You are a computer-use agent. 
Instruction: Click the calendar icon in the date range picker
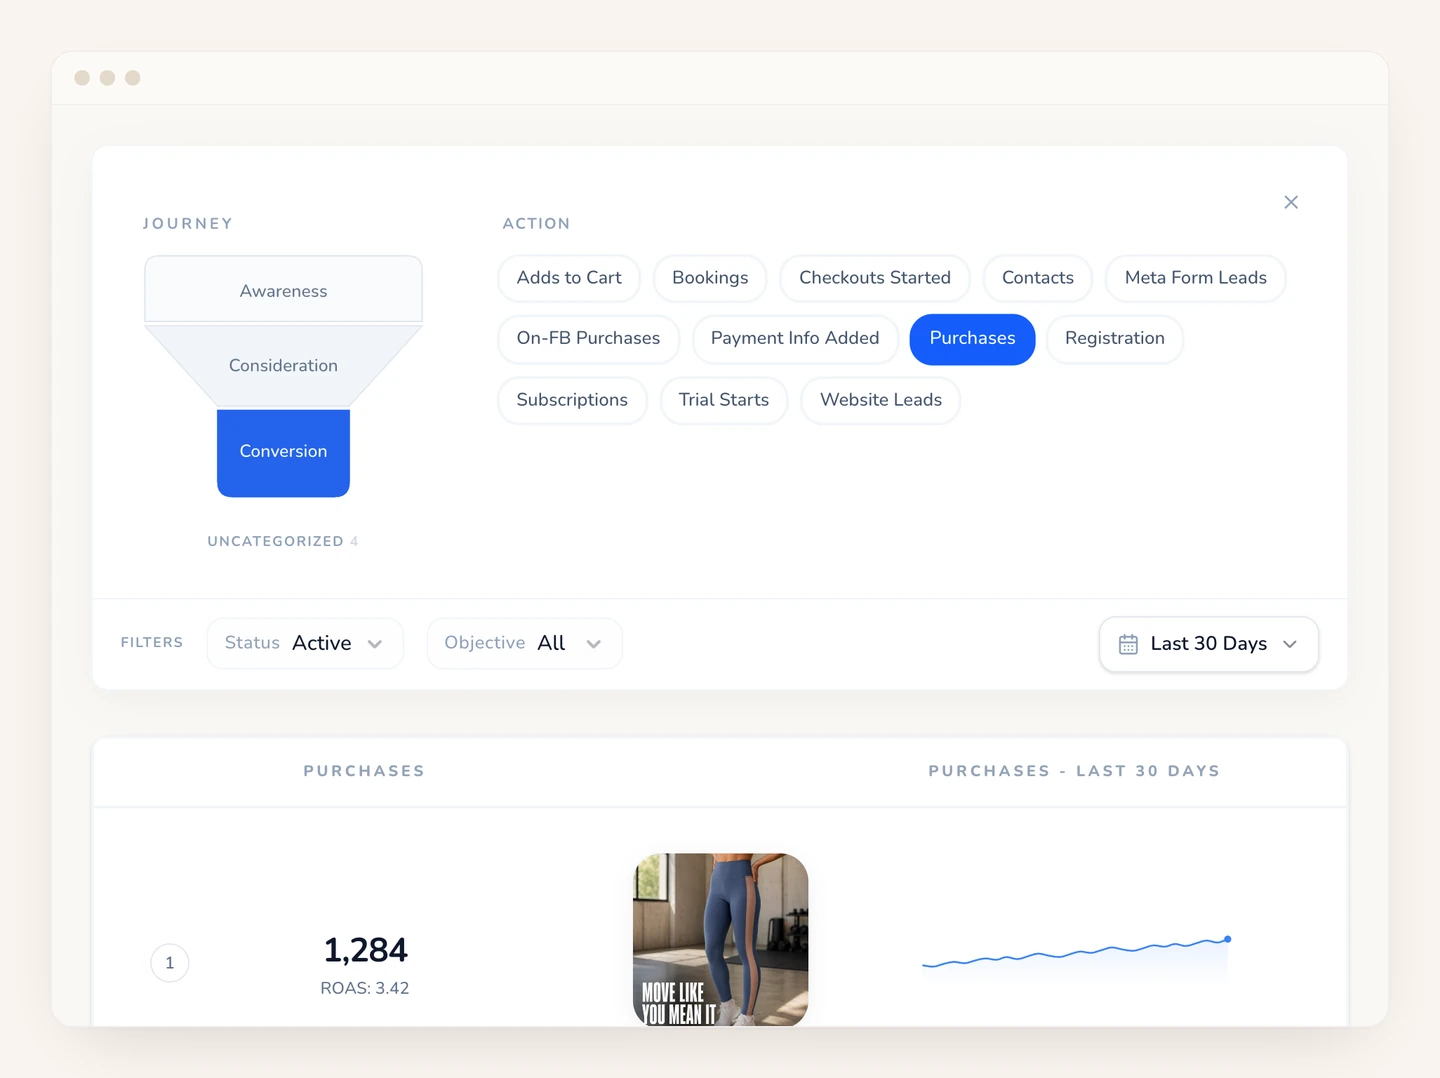(1128, 644)
